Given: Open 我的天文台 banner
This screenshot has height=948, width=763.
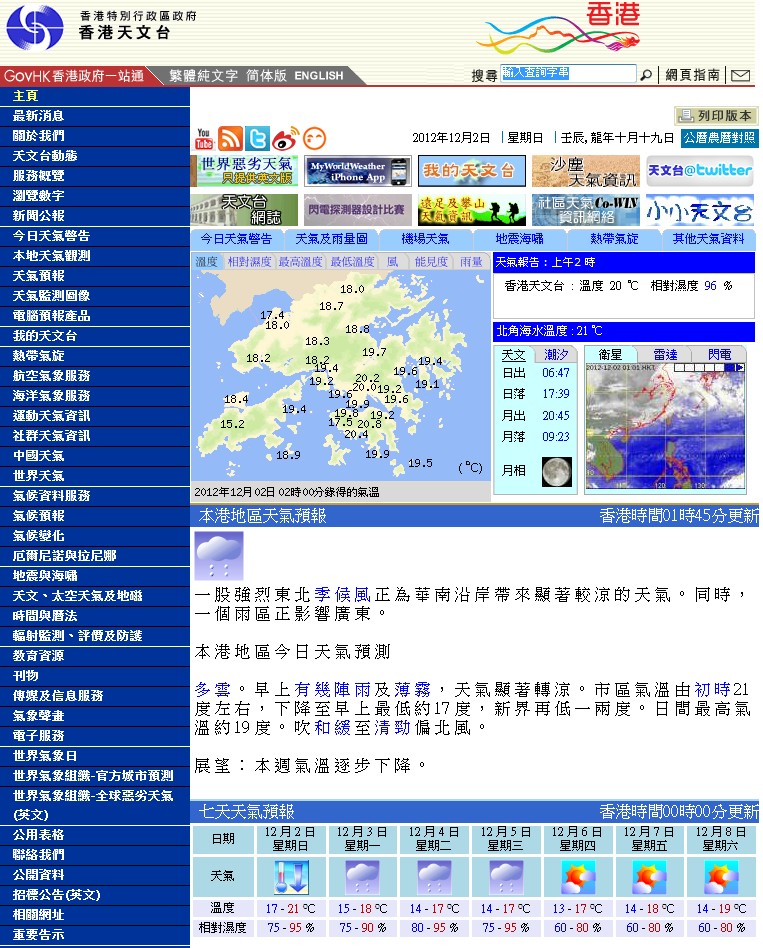Looking at the screenshot, I should (x=472, y=171).
